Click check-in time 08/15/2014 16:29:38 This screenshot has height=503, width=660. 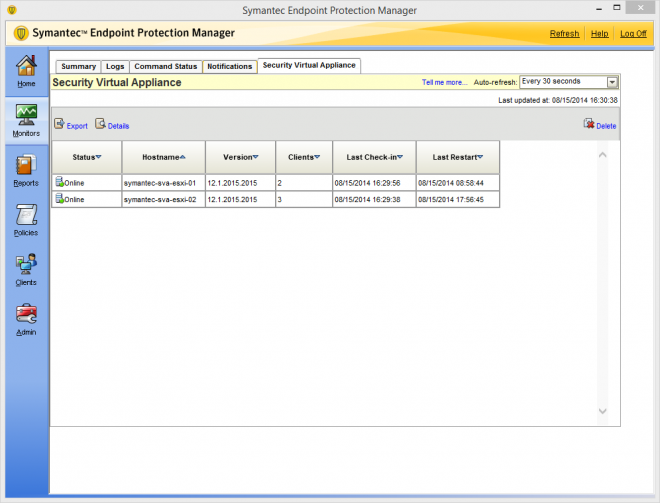tap(374, 200)
